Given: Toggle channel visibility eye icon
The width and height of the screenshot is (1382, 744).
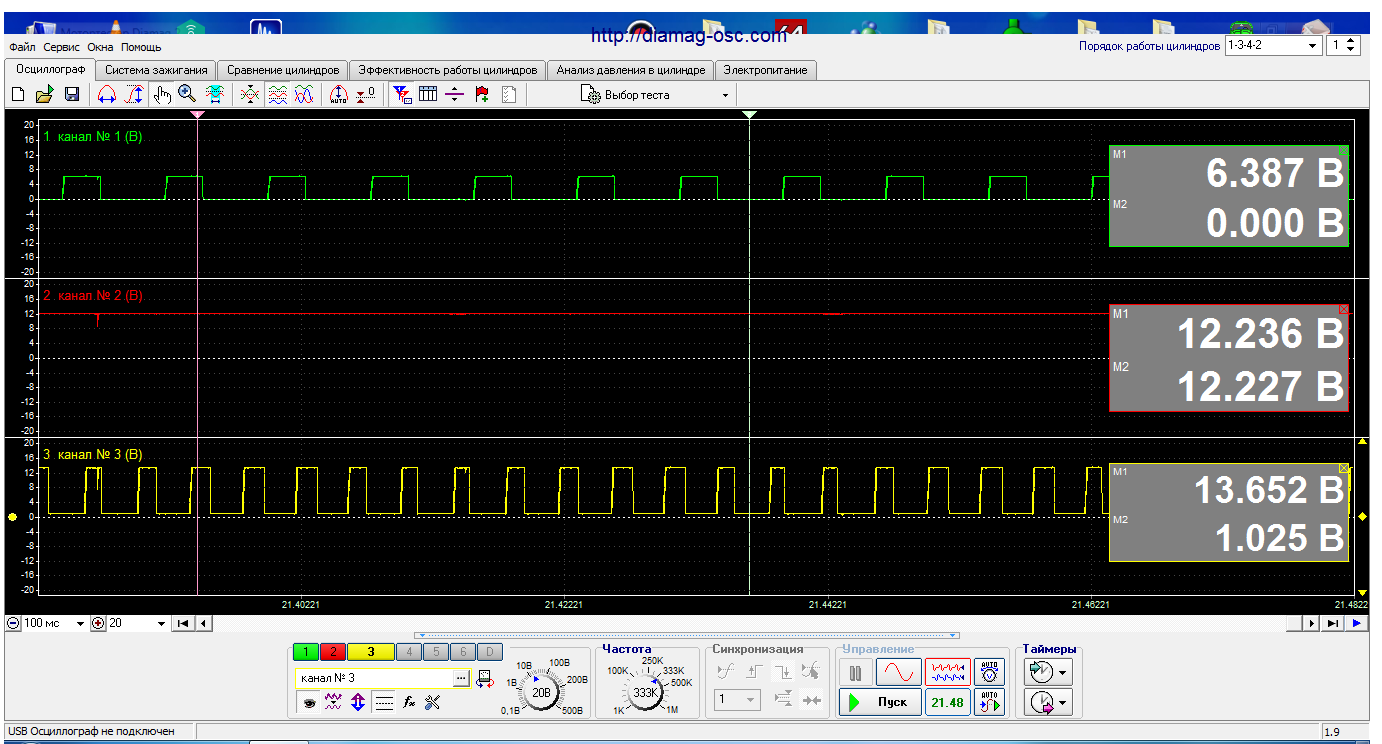Looking at the screenshot, I should pos(309,703).
